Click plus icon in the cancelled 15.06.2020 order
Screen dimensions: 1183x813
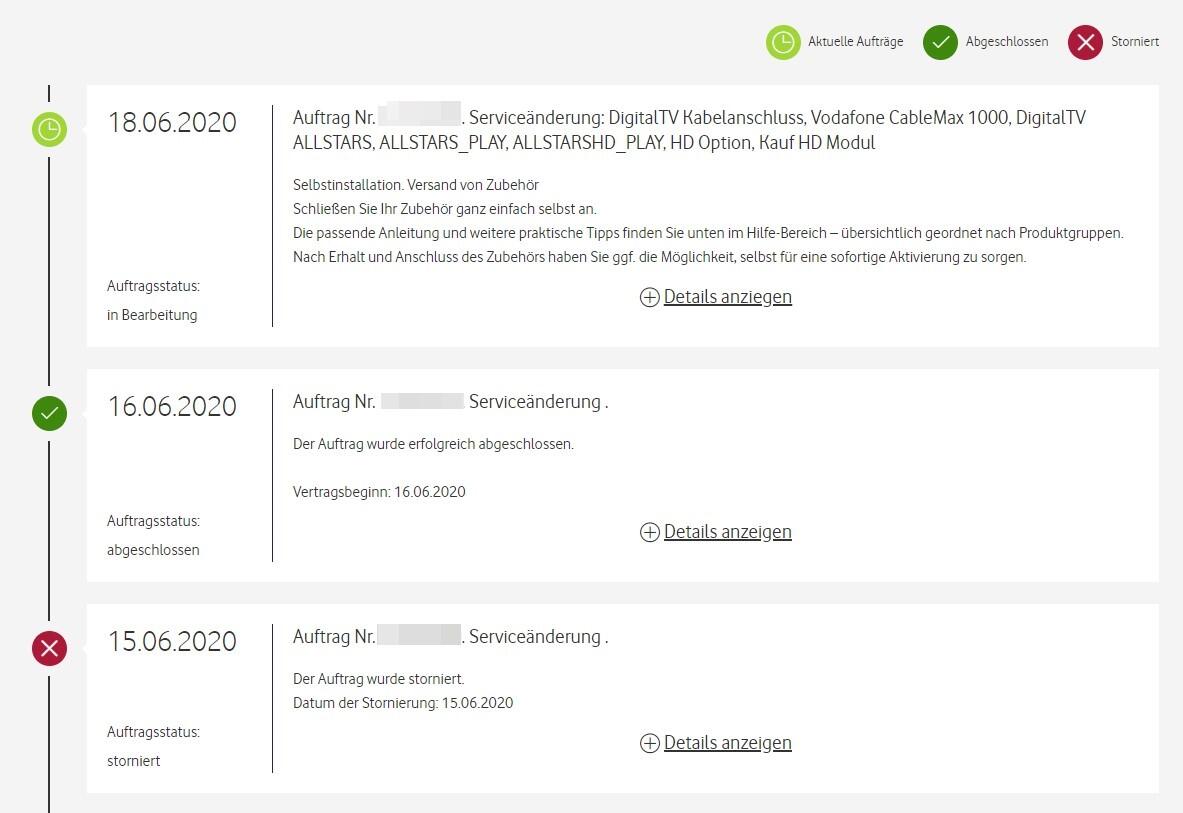(x=649, y=743)
